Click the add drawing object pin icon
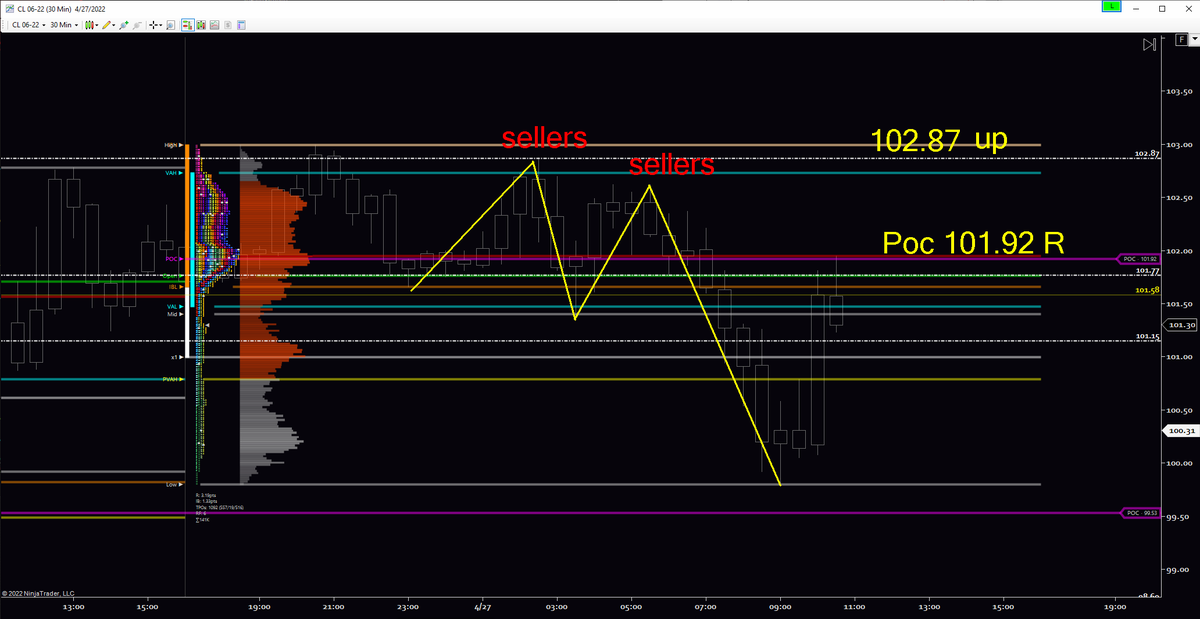 (124, 25)
